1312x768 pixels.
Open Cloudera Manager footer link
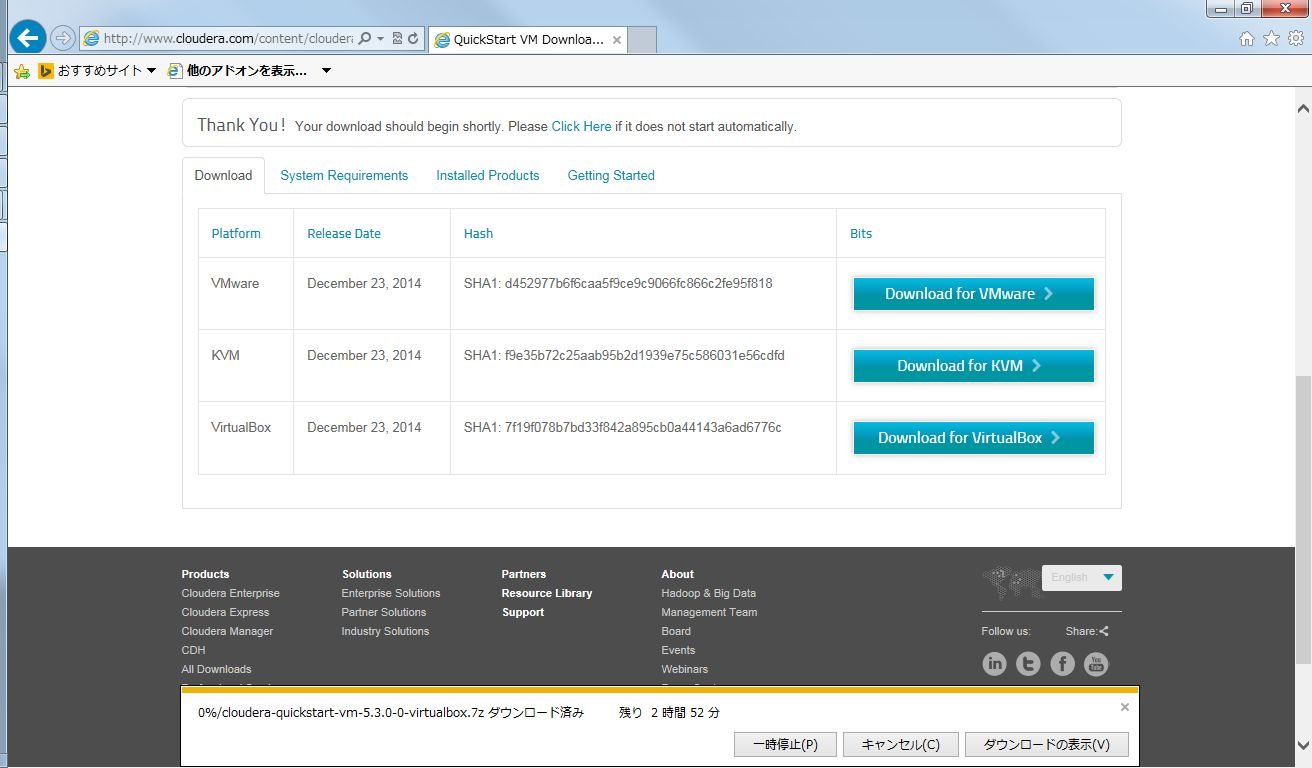(227, 631)
